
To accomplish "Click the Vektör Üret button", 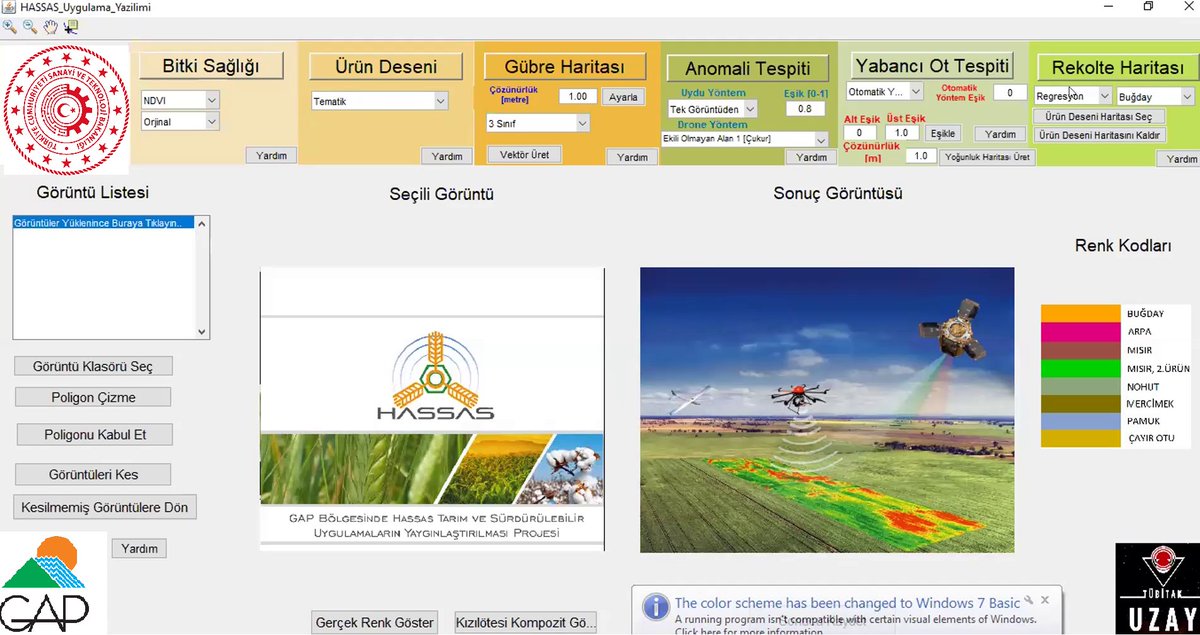I will coord(525,154).
